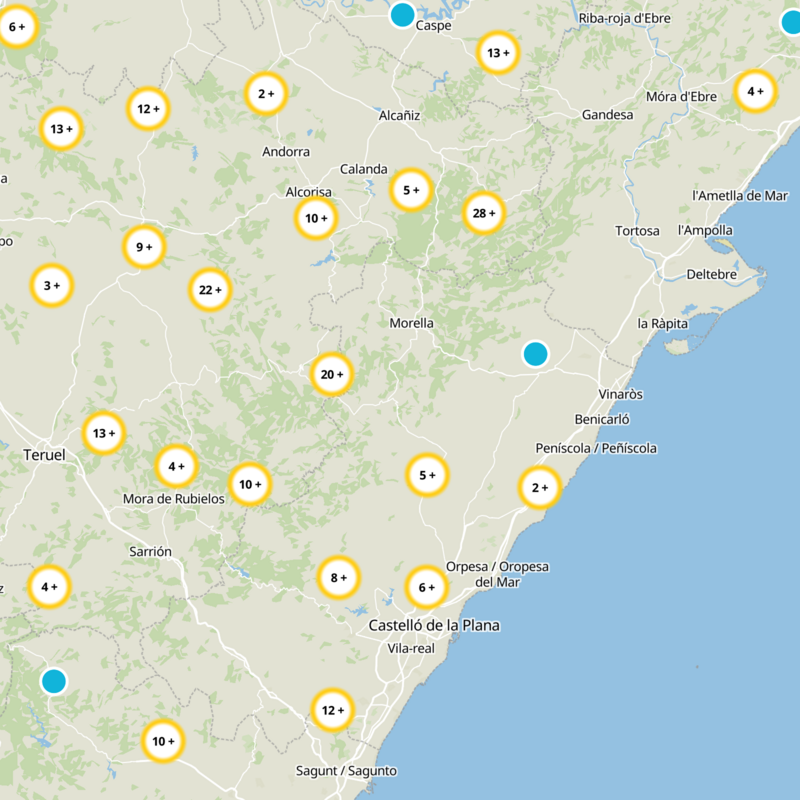The height and width of the screenshot is (800, 800).
Task: Open the 6+ cluster at the top-left corner
Action: (17, 27)
